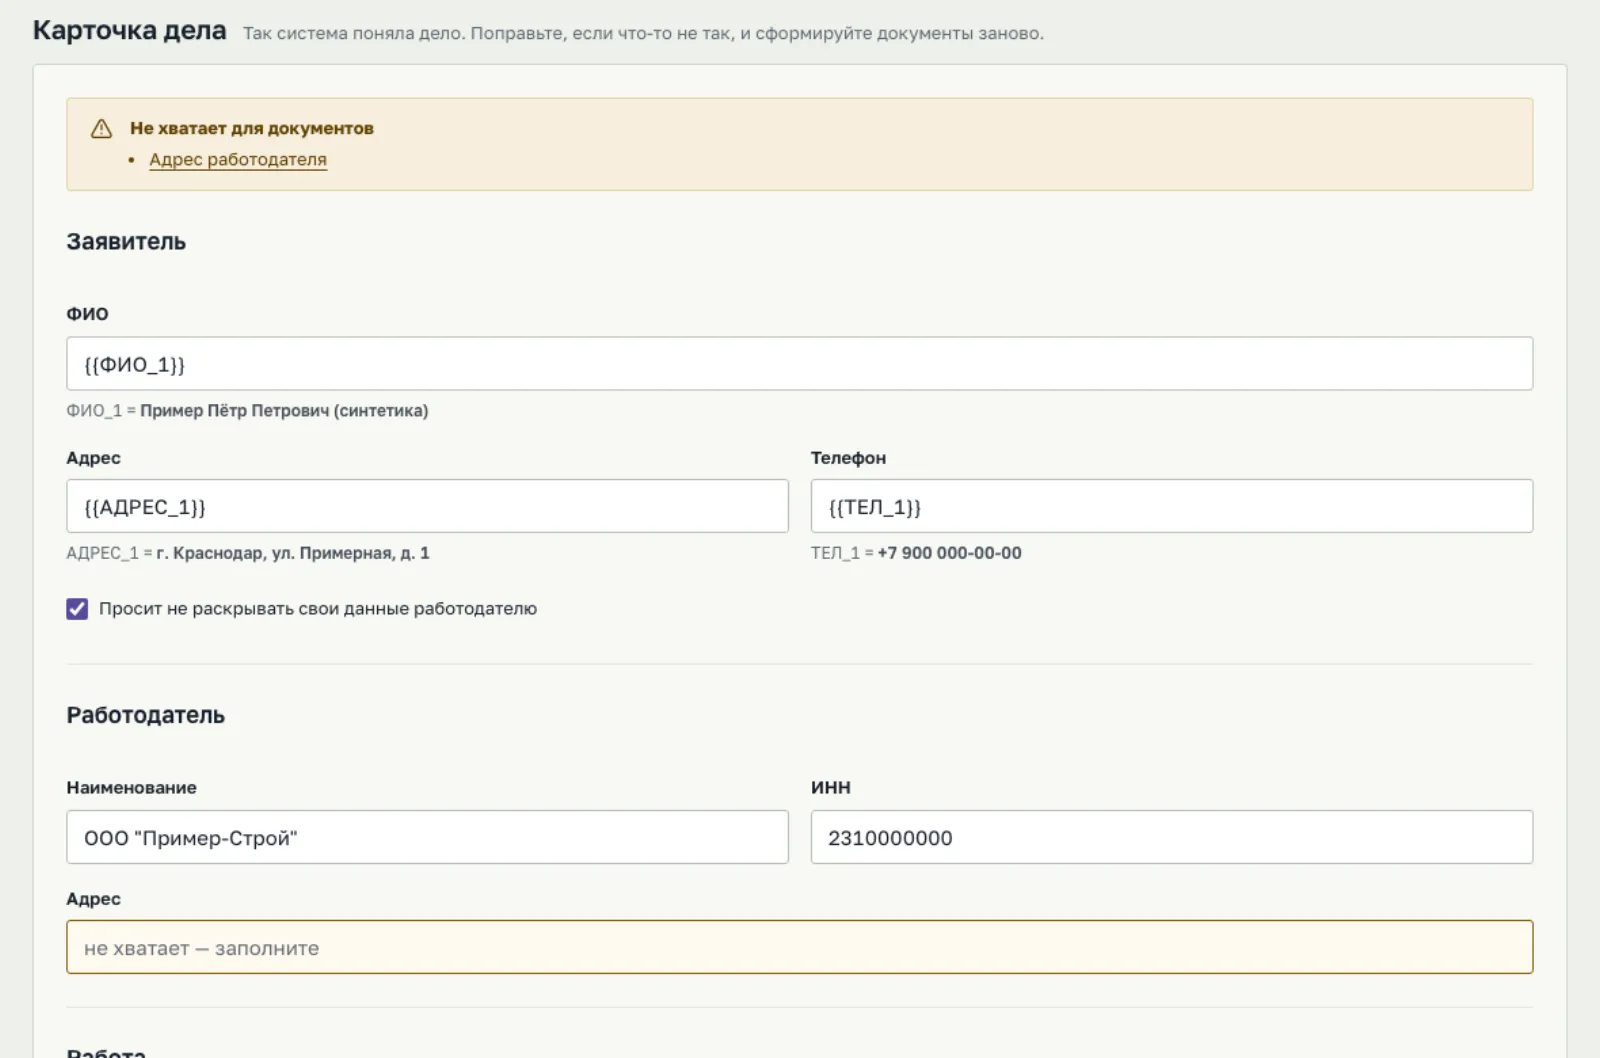Click the "Не хватает для документов" heading
1600x1058 pixels.
252,128
